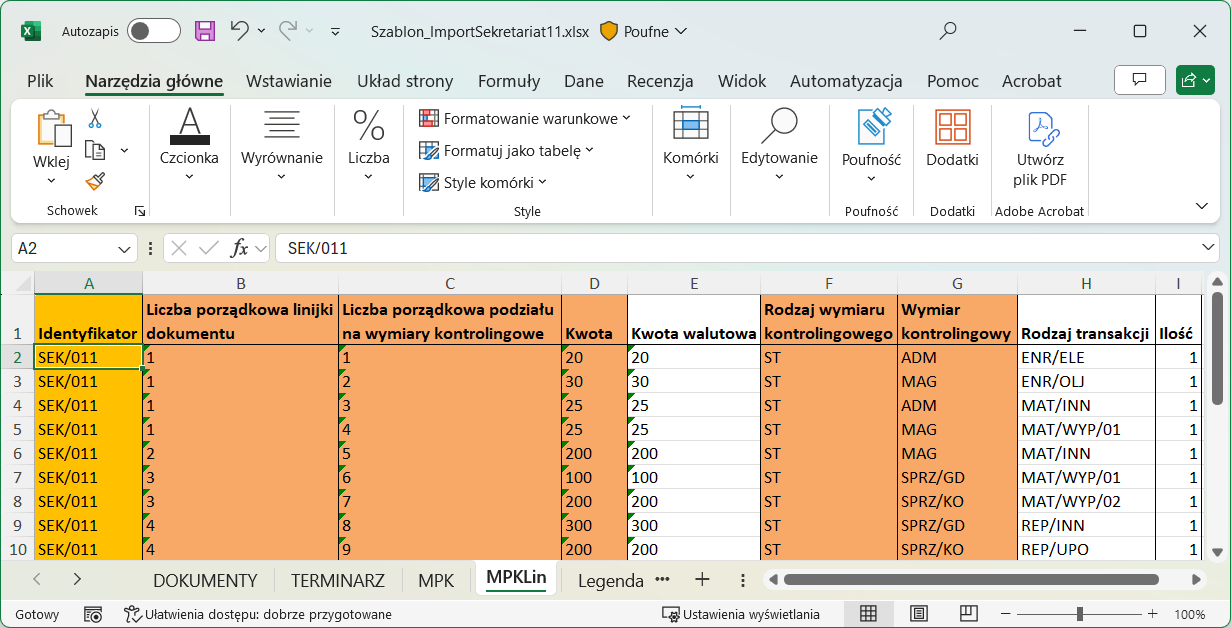Image resolution: width=1231 pixels, height=628 pixels.
Task: Click the Save floppy disk icon
Action: (205, 31)
